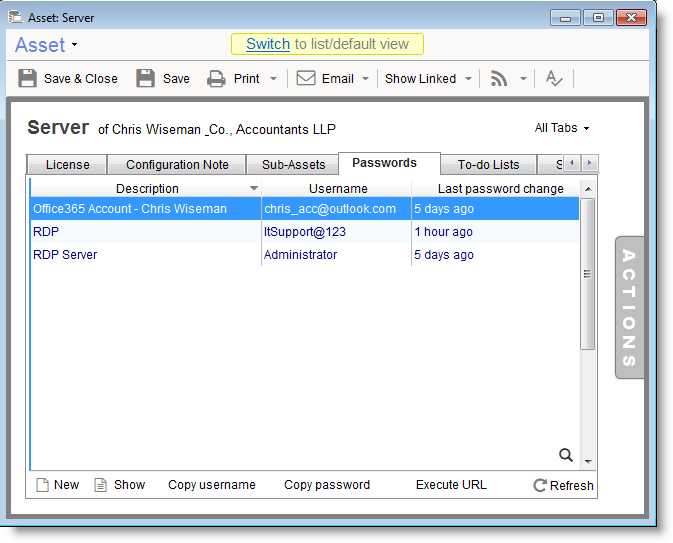Image resolution: width=673 pixels, height=543 pixels.
Task: Click Copy password button
Action: 327,485
